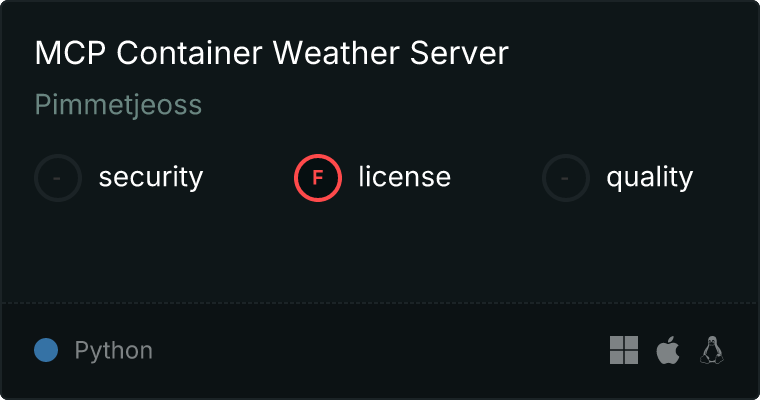Screen dimensions: 760x400
Task: Click the Linux penguin platform icon
Action: (712, 350)
